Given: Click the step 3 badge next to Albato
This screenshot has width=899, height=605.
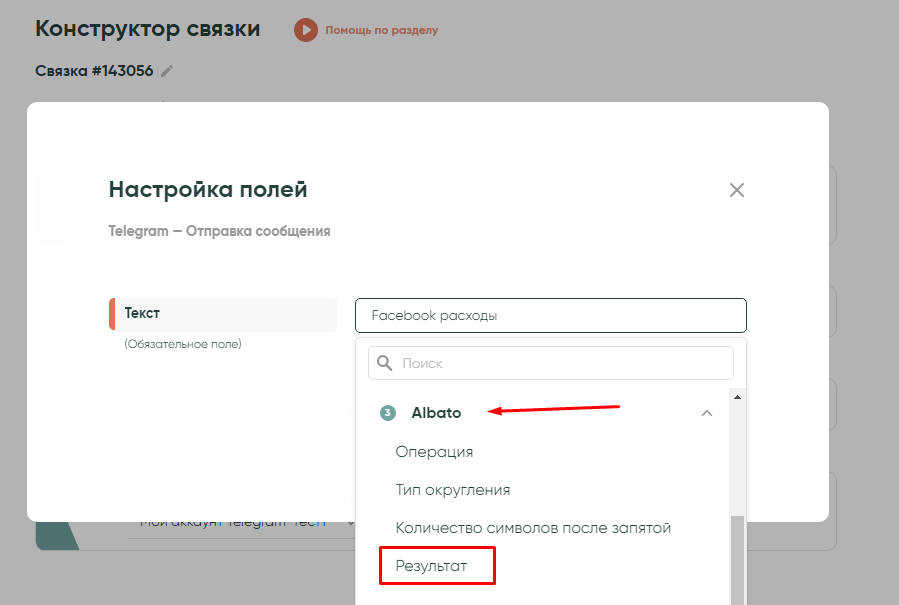Looking at the screenshot, I should click(388, 413).
